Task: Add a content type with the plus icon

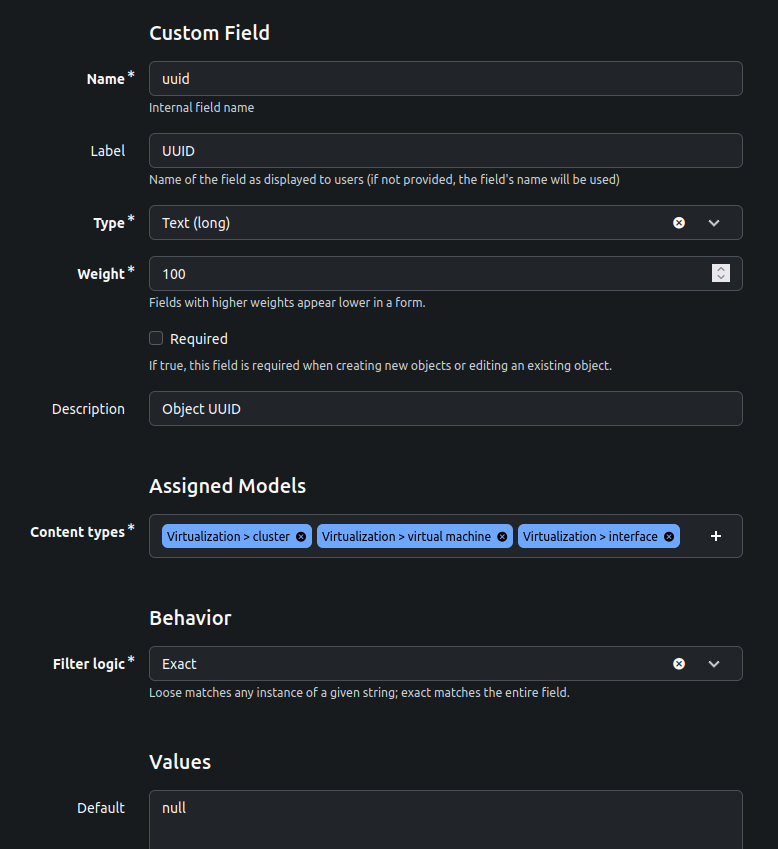Action: point(716,536)
